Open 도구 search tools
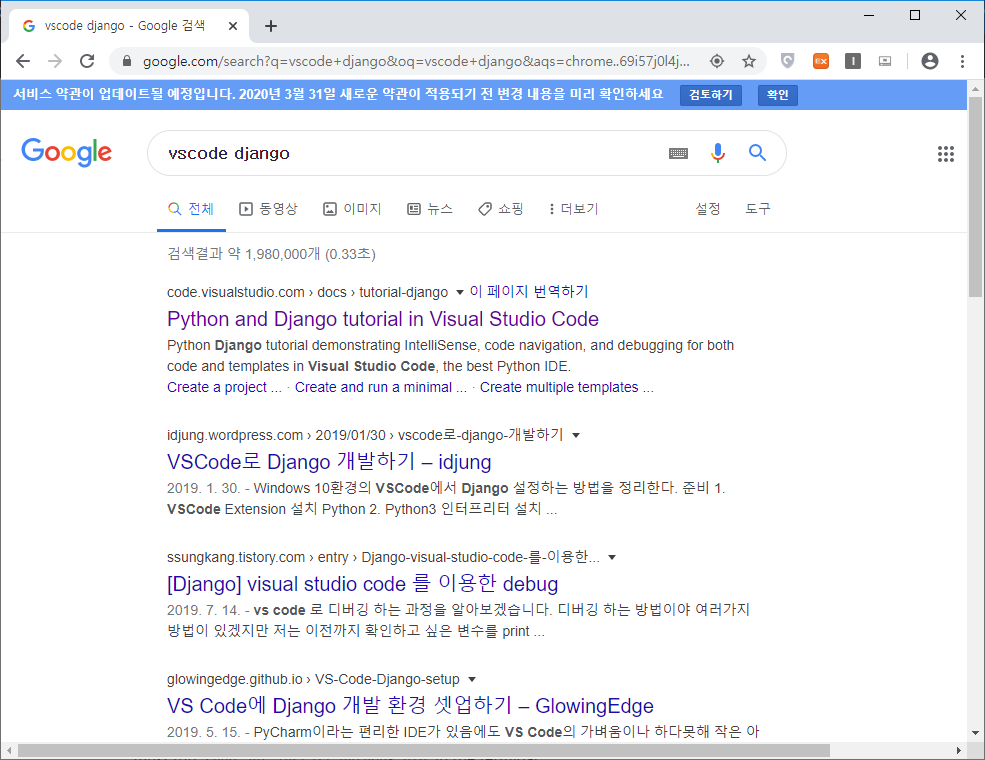This screenshot has height=760, width=985. [x=758, y=209]
